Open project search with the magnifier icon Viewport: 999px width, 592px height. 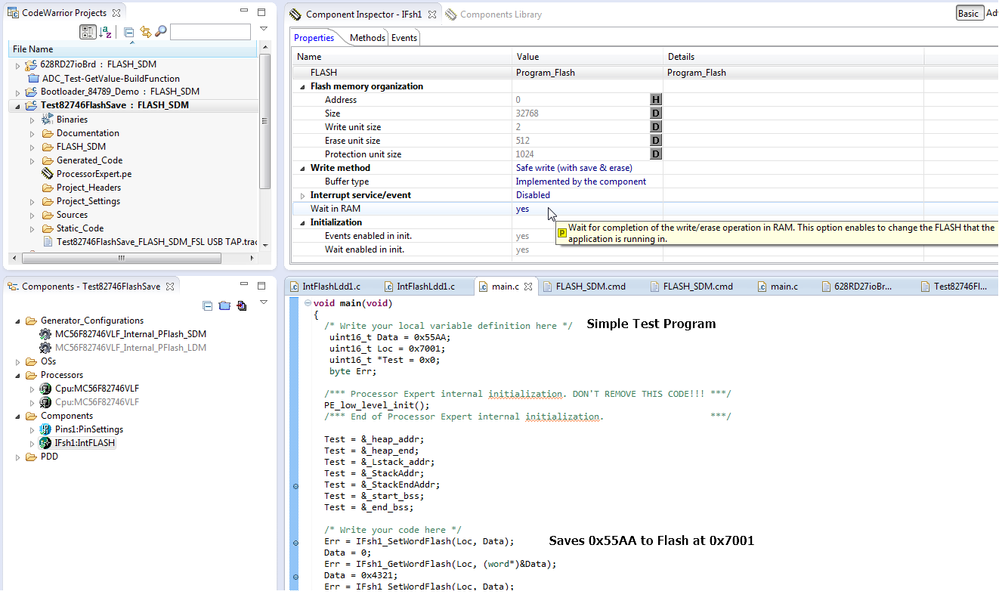coord(160,32)
